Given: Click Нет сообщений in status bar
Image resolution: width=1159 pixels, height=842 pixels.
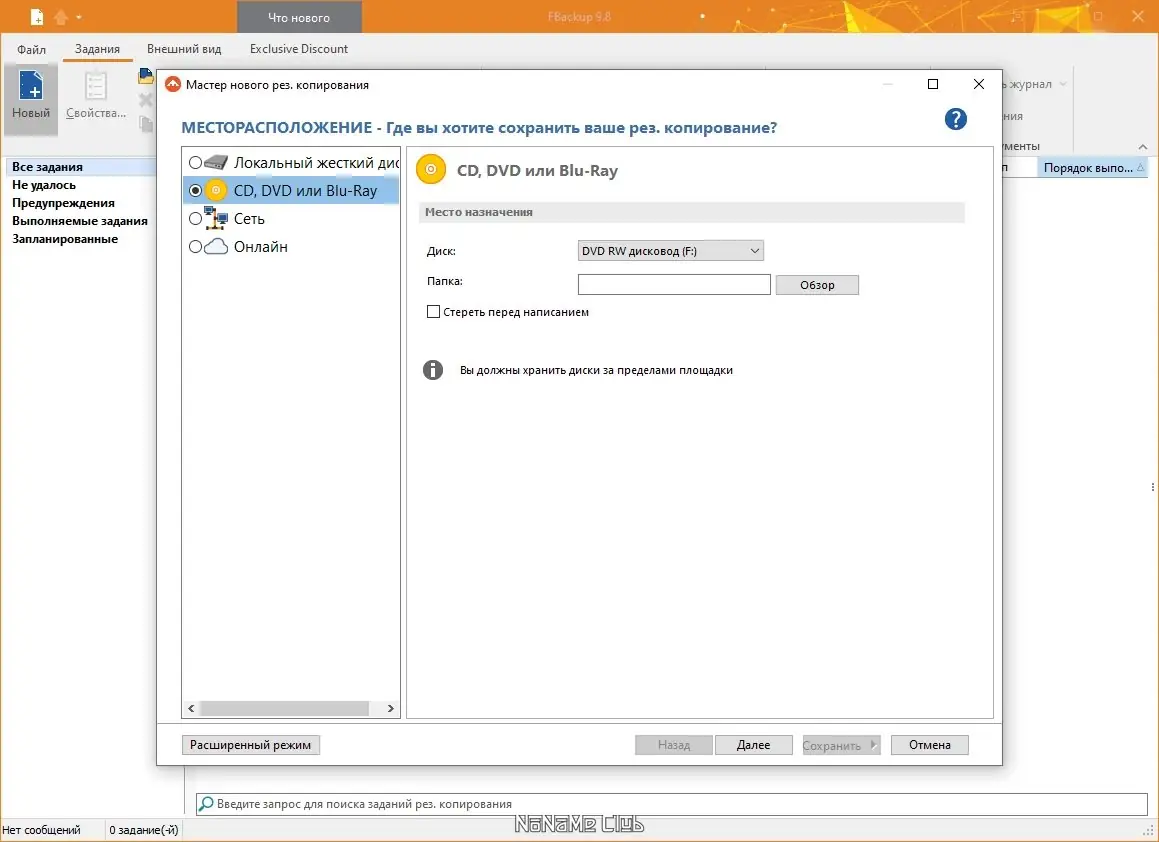Looking at the screenshot, I should pos(41,830).
